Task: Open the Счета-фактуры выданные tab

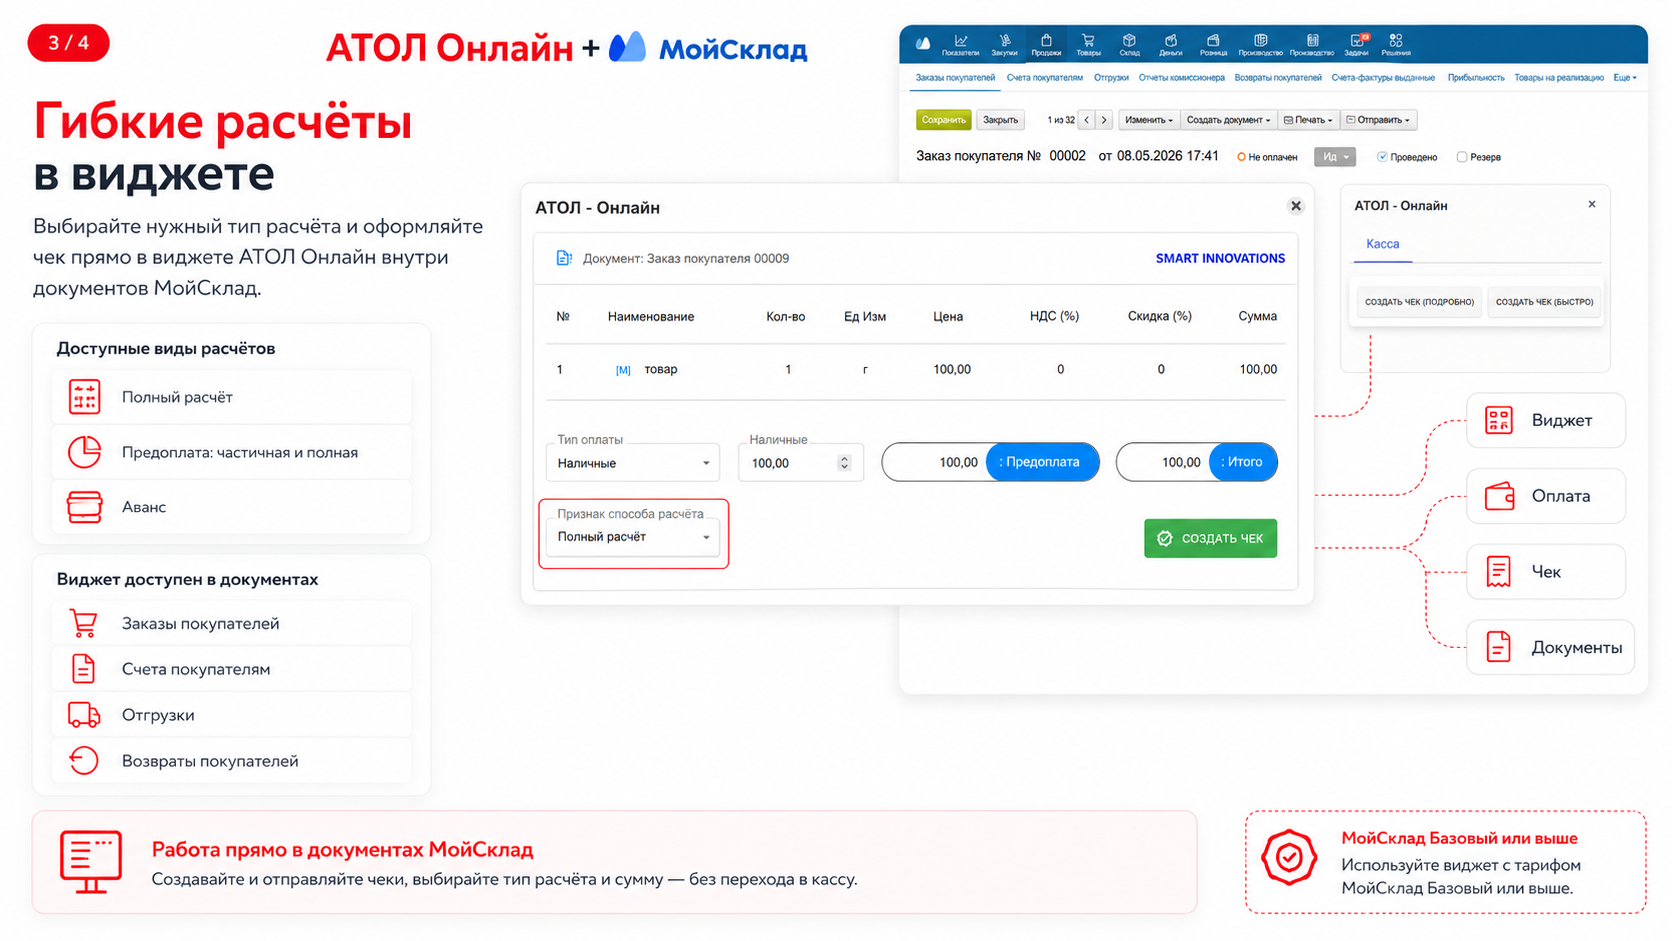Action: click(x=1383, y=78)
